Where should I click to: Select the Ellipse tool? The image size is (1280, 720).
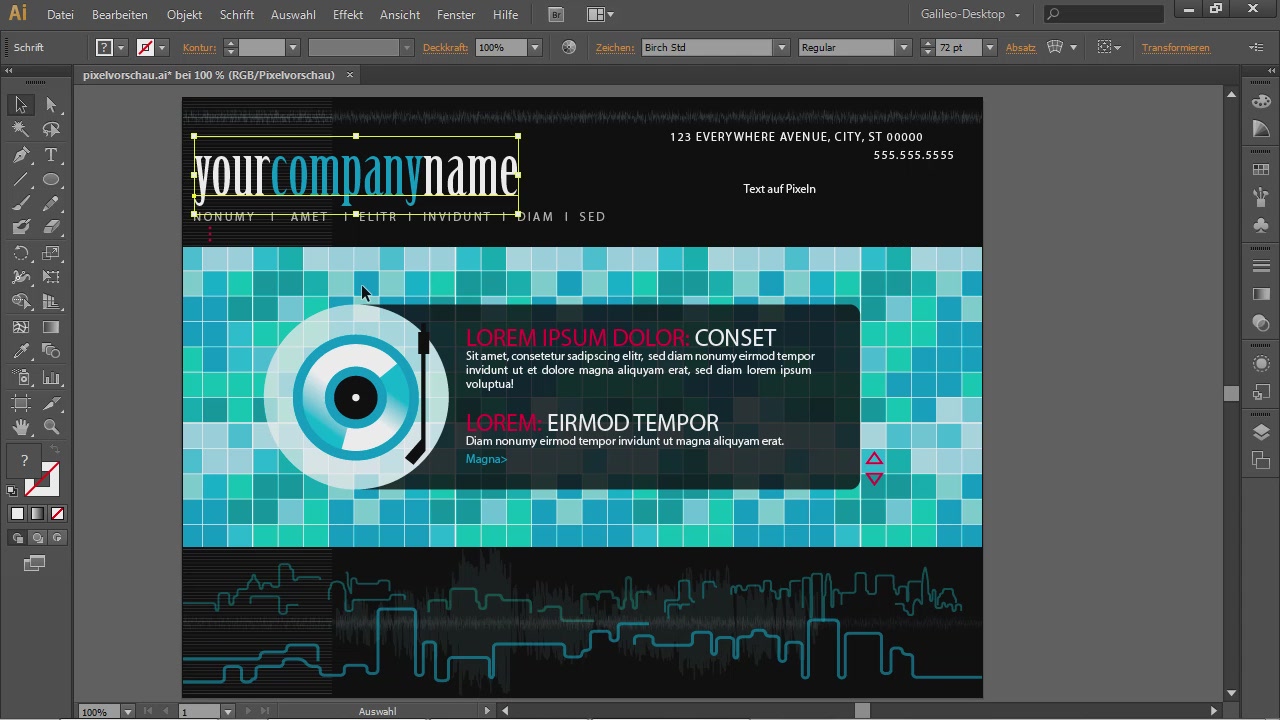click(51, 180)
